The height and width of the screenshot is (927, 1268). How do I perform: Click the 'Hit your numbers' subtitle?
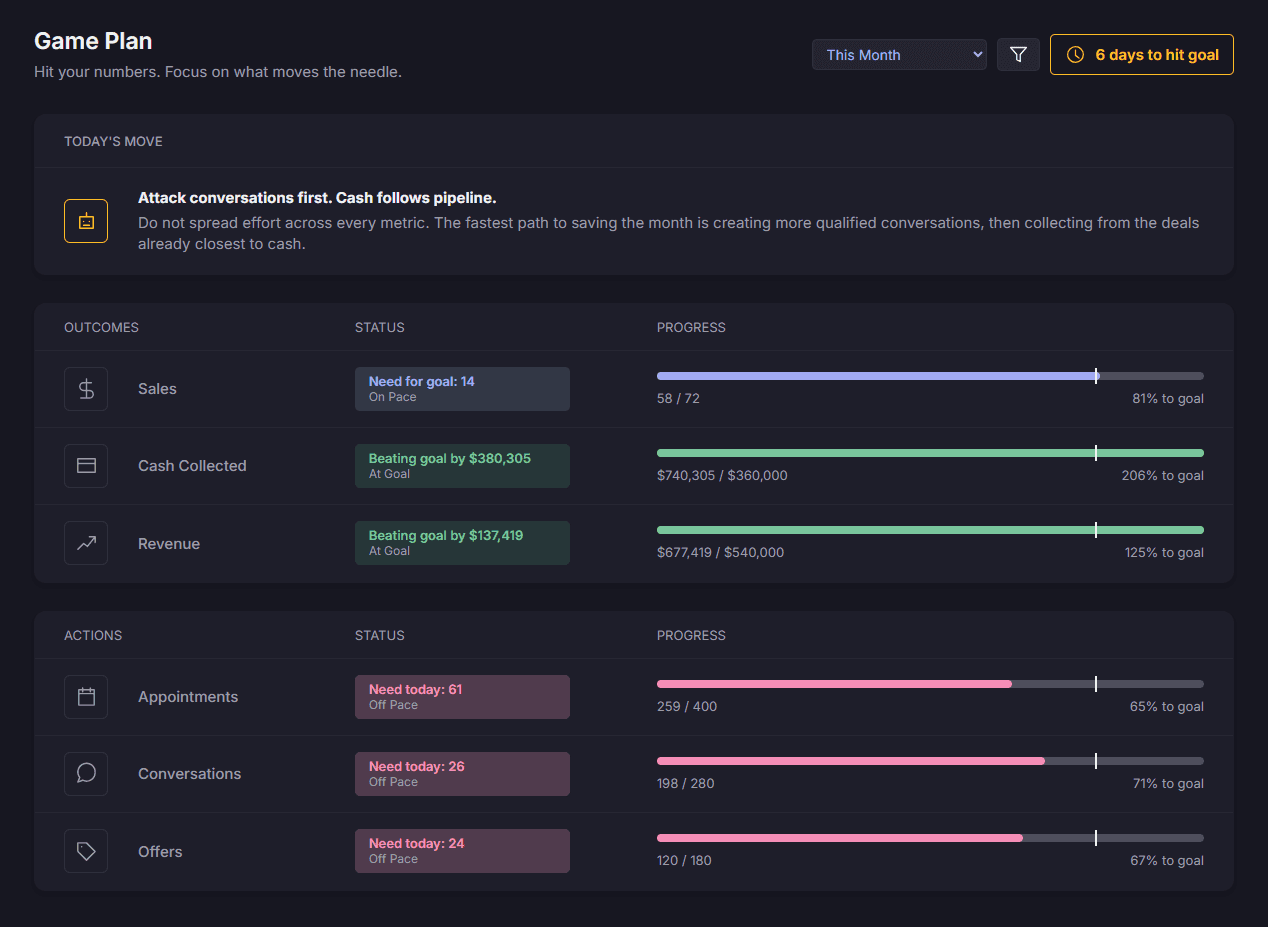(x=218, y=72)
